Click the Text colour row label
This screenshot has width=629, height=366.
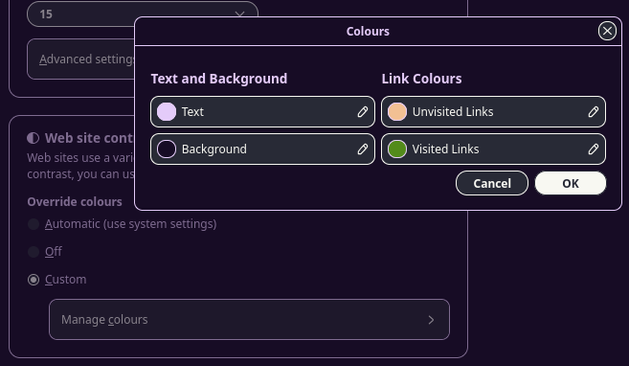coord(193,112)
